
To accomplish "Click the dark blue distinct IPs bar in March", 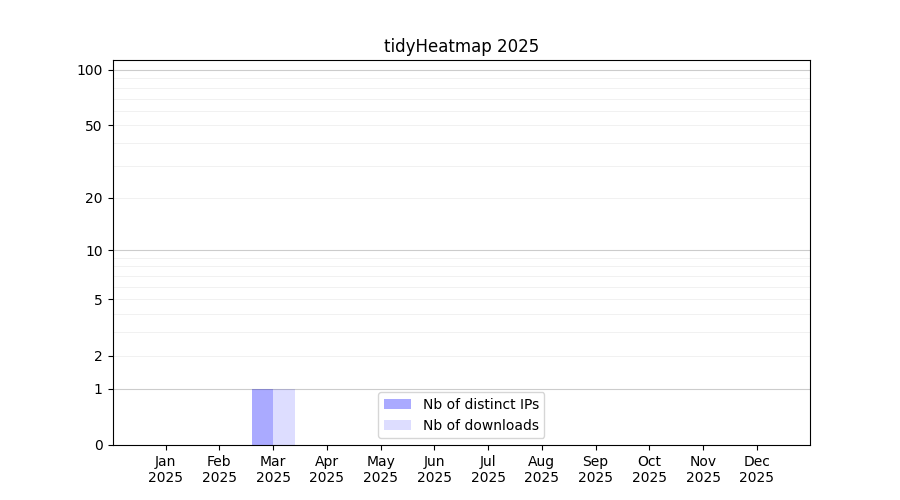I will (x=262, y=417).
